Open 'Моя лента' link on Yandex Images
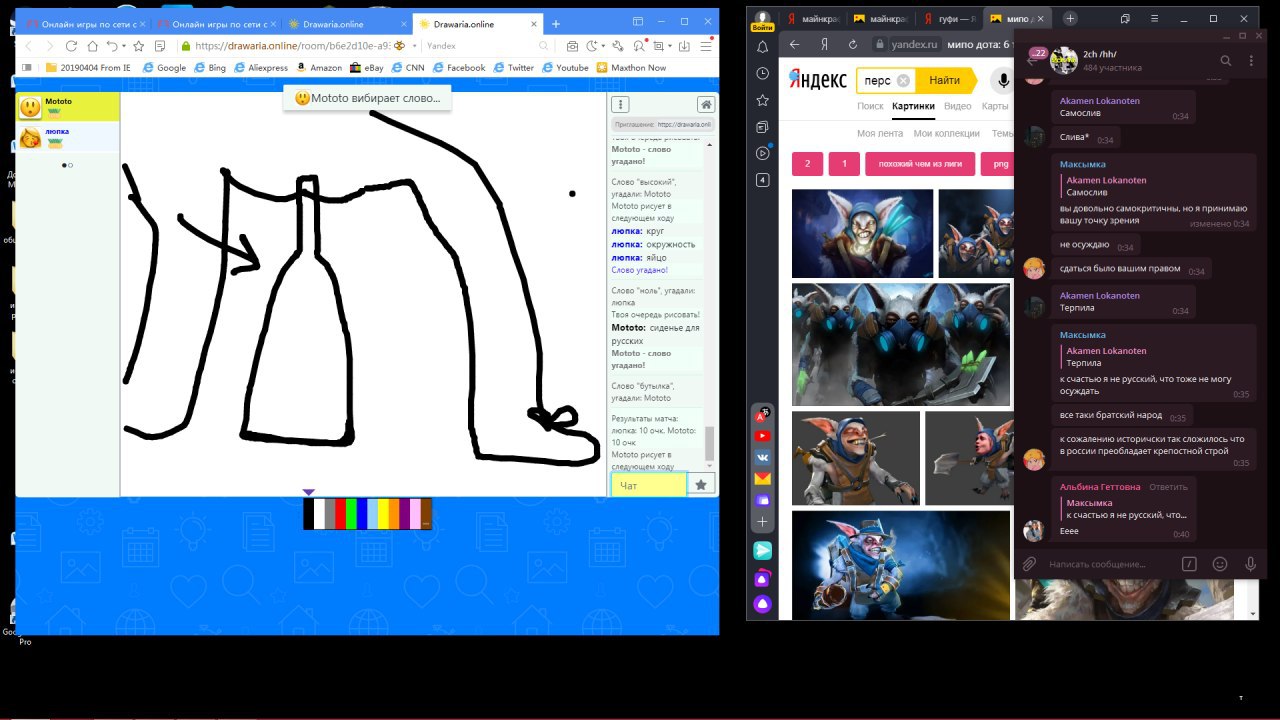 pyautogui.click(x=880, y=133)
